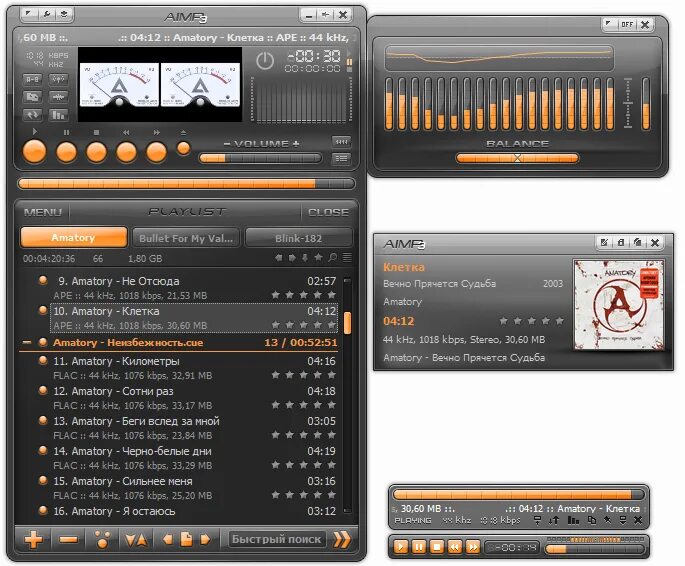Click the minus Remove files button
The width and height of the screenshot is (685, 566).
point(69,540)
